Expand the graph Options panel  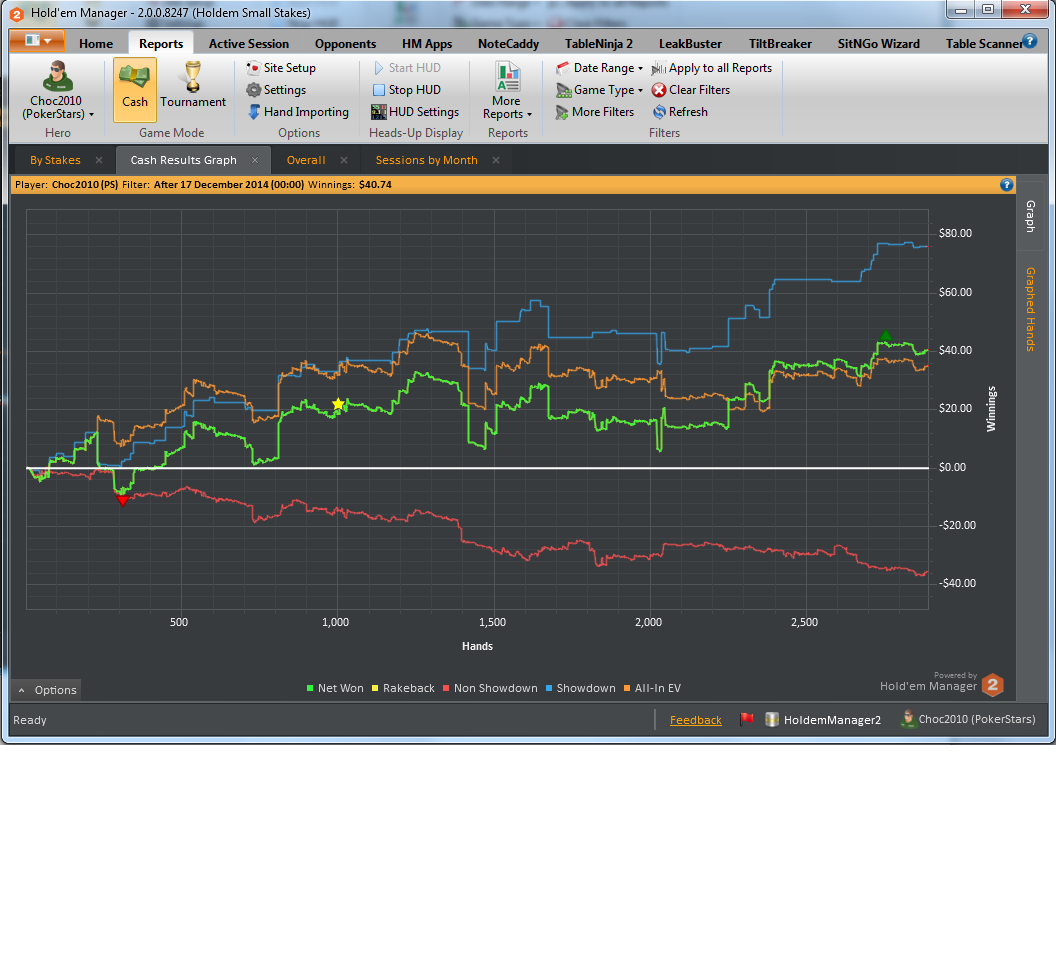(x=46, y=690)
